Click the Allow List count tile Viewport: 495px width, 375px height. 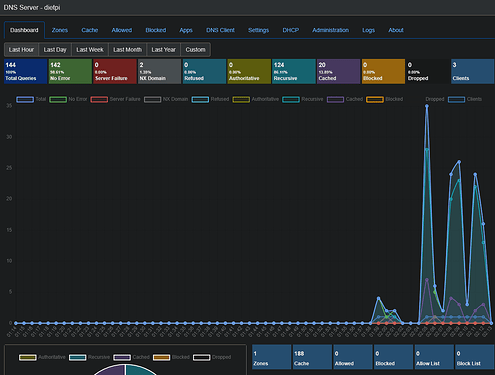pyautogui.click(x=434, y=357)
